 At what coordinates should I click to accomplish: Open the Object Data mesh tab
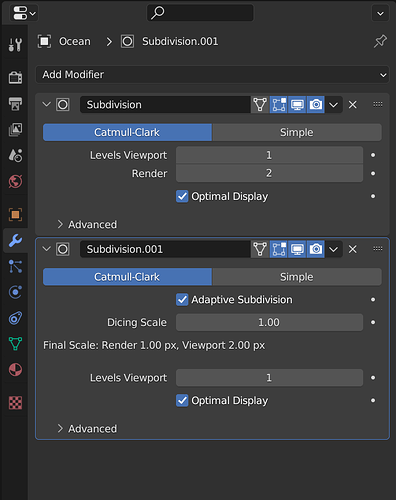click(15, 344)
